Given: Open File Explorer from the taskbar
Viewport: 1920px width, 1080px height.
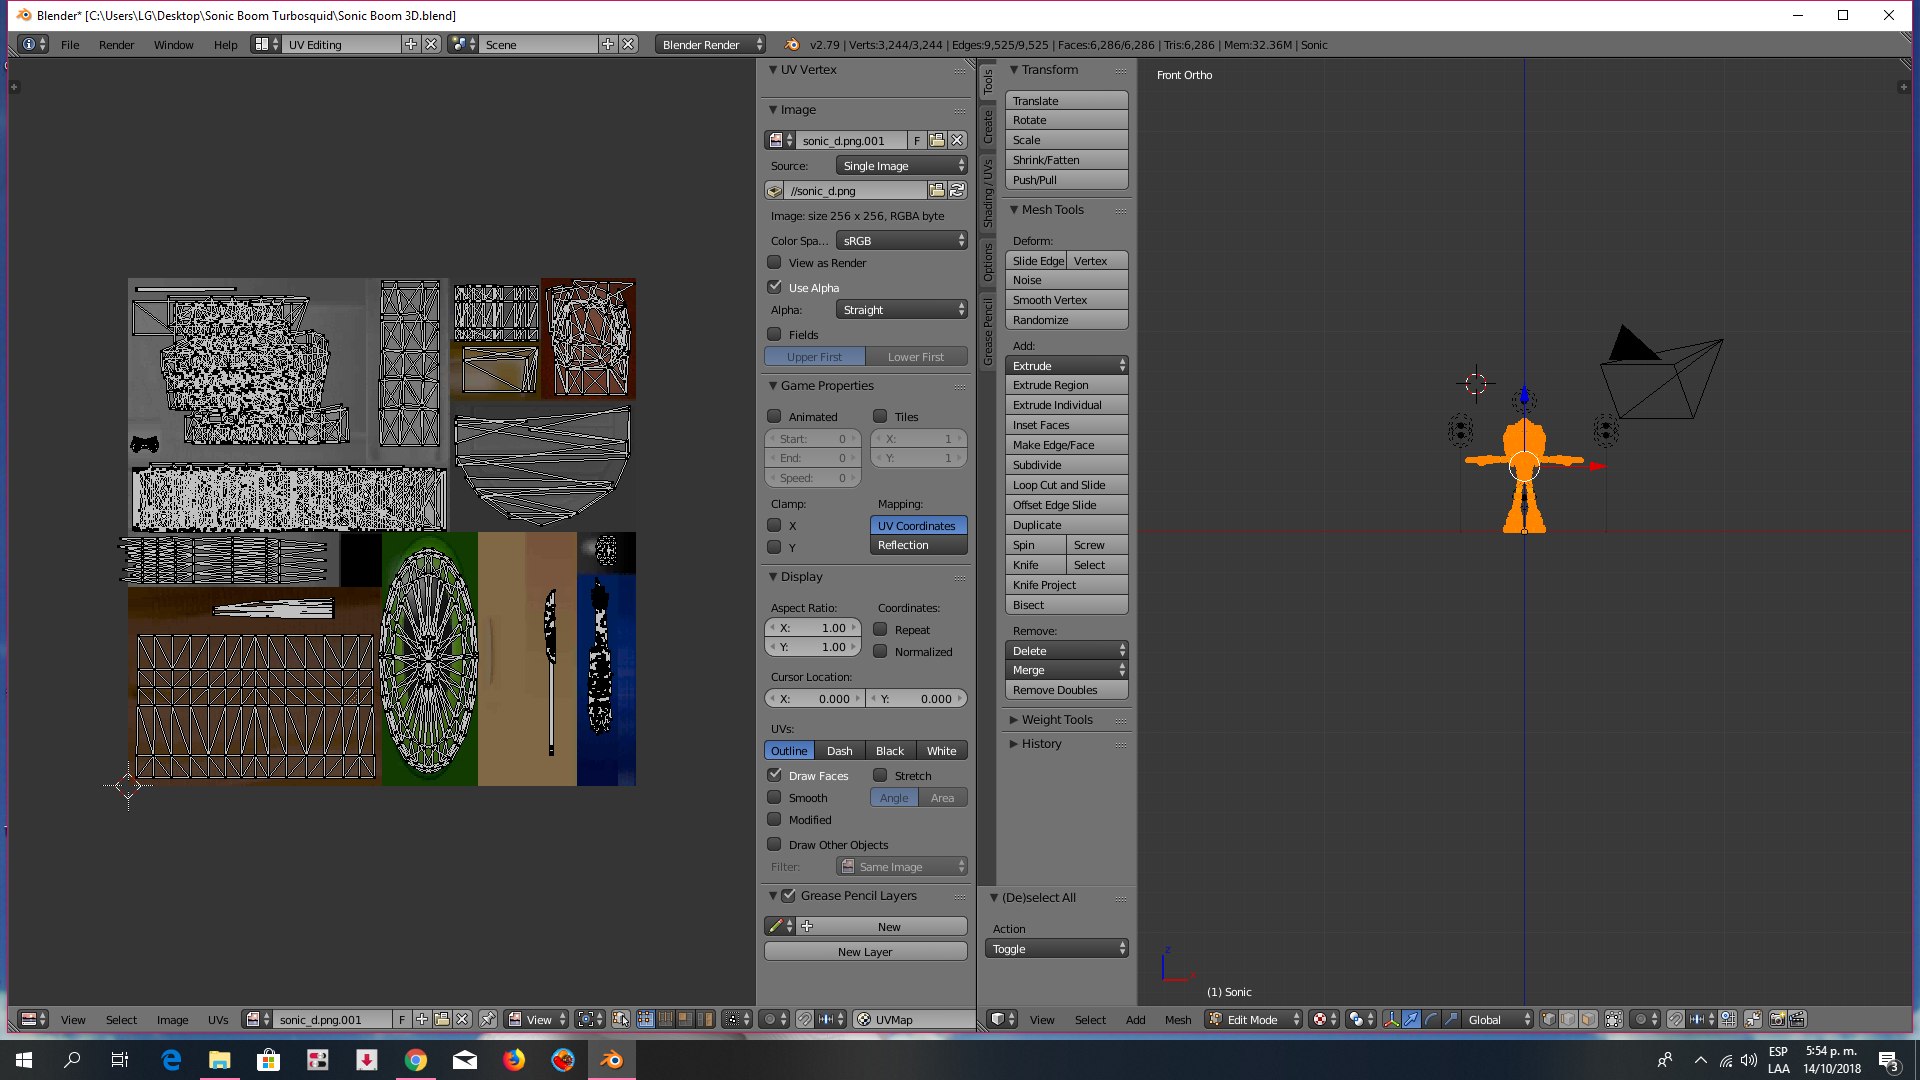Looking at the screenshot, I should 220,1060.
